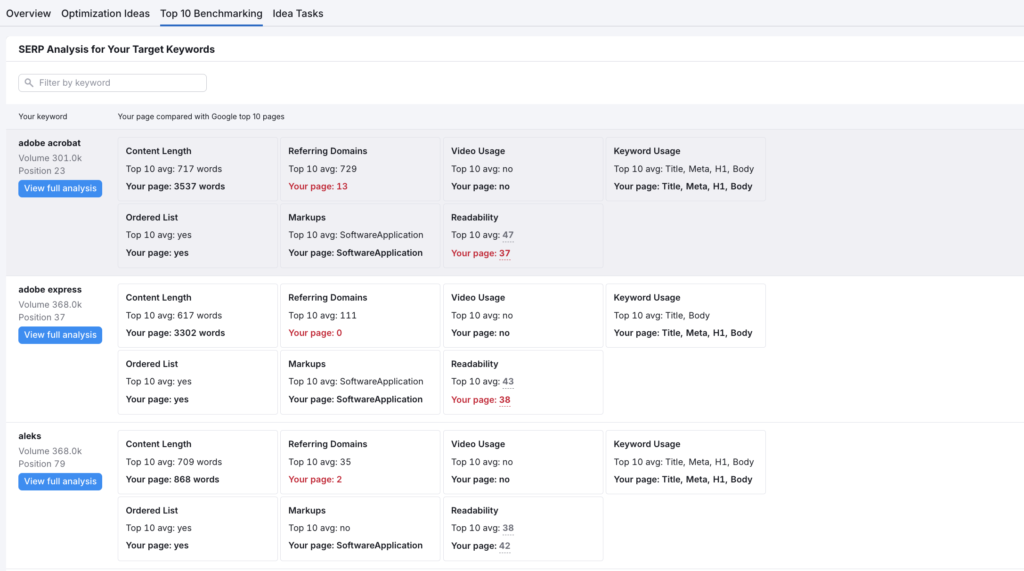
Task: Go to the Idea Tasks tab
Action: point(298,13)
